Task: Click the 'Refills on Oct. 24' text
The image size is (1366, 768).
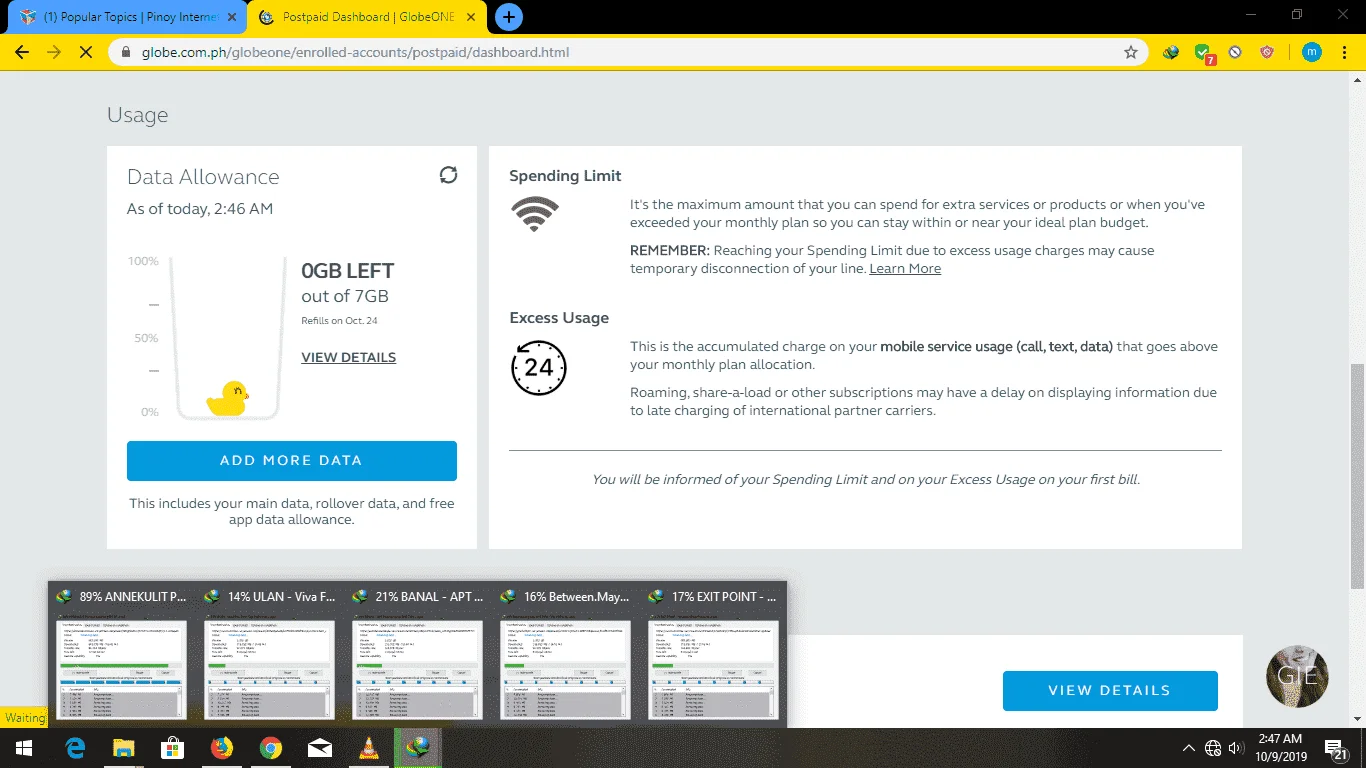Action: pyautogui.click(x=339, y=321)
